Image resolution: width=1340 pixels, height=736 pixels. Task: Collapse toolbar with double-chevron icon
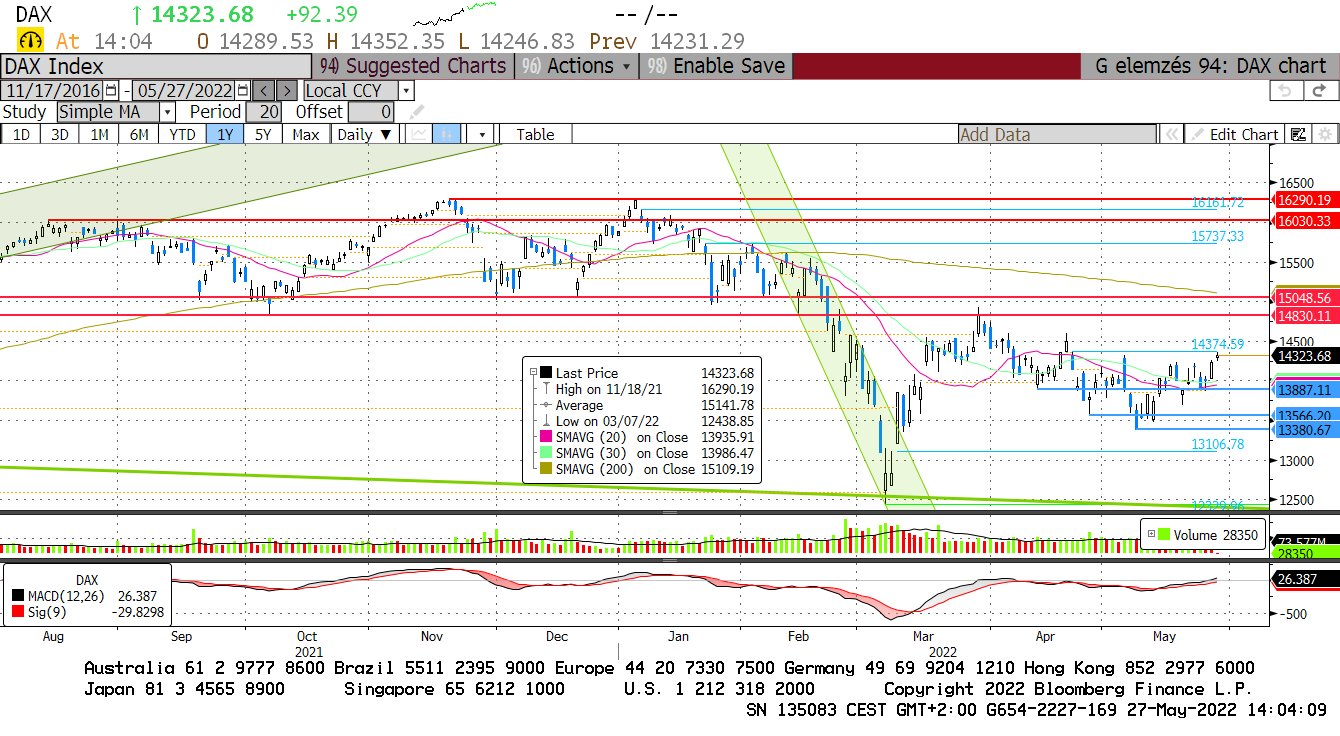click(x=1171, y=134)
